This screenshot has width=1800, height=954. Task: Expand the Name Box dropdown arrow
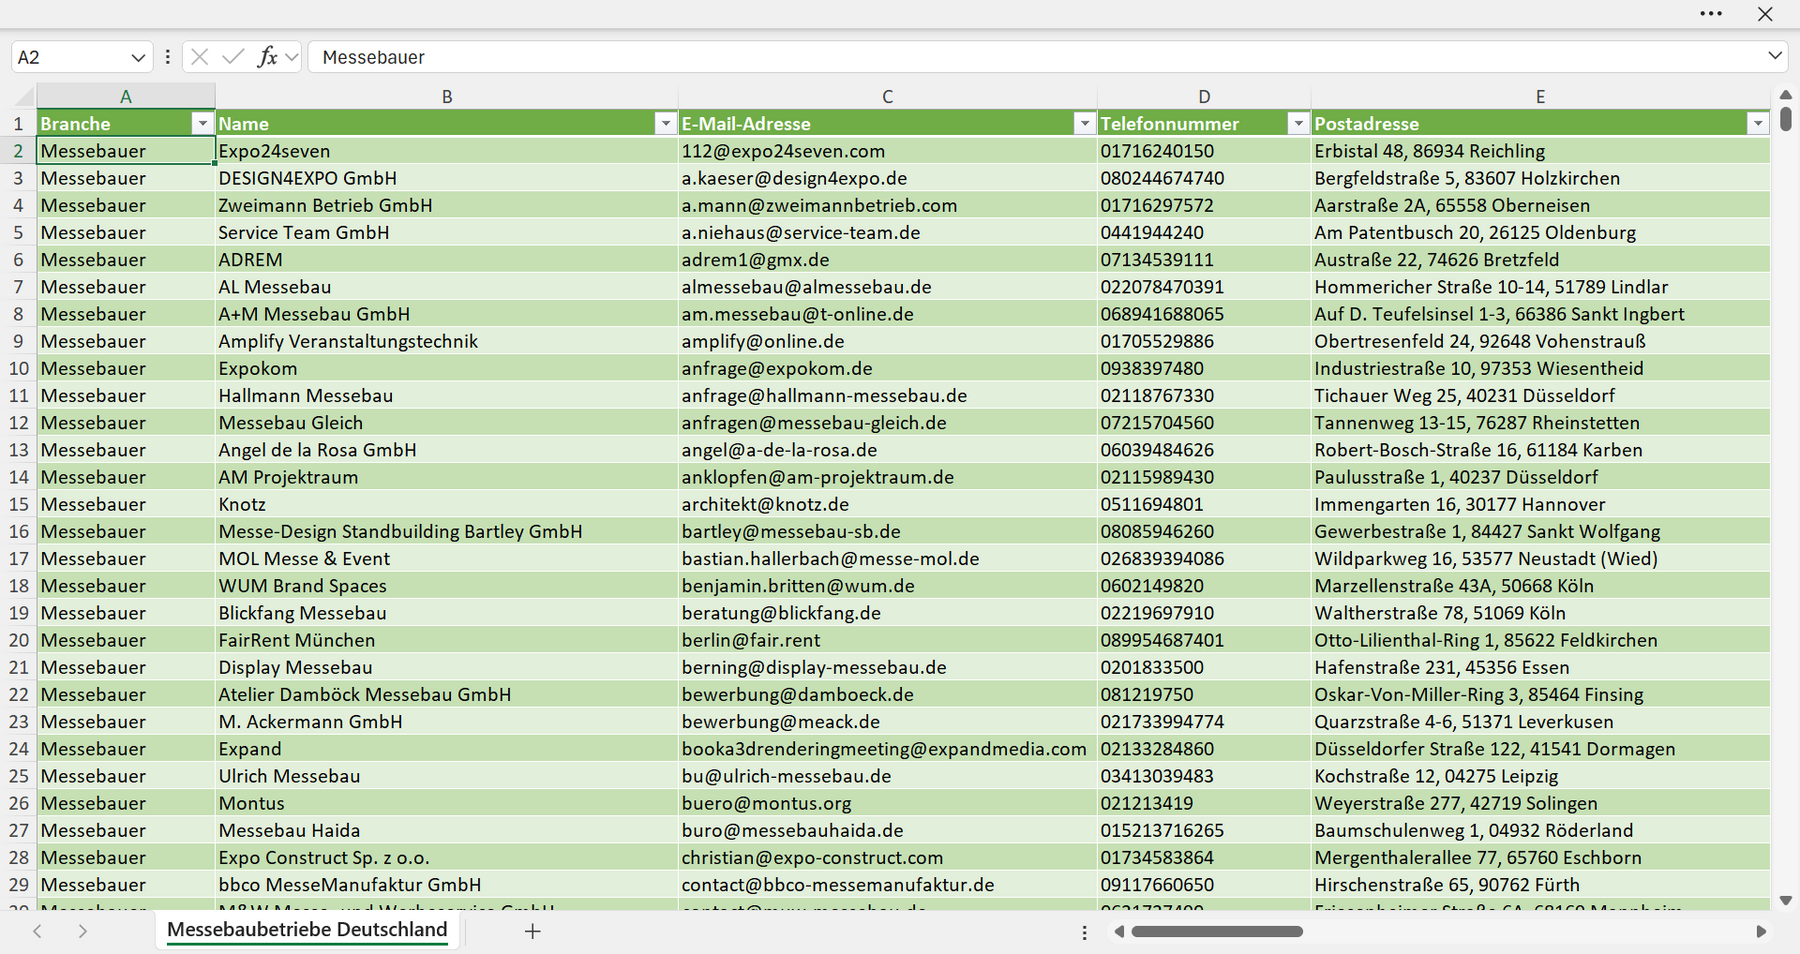pyautogui.click(x=138, y=57)
